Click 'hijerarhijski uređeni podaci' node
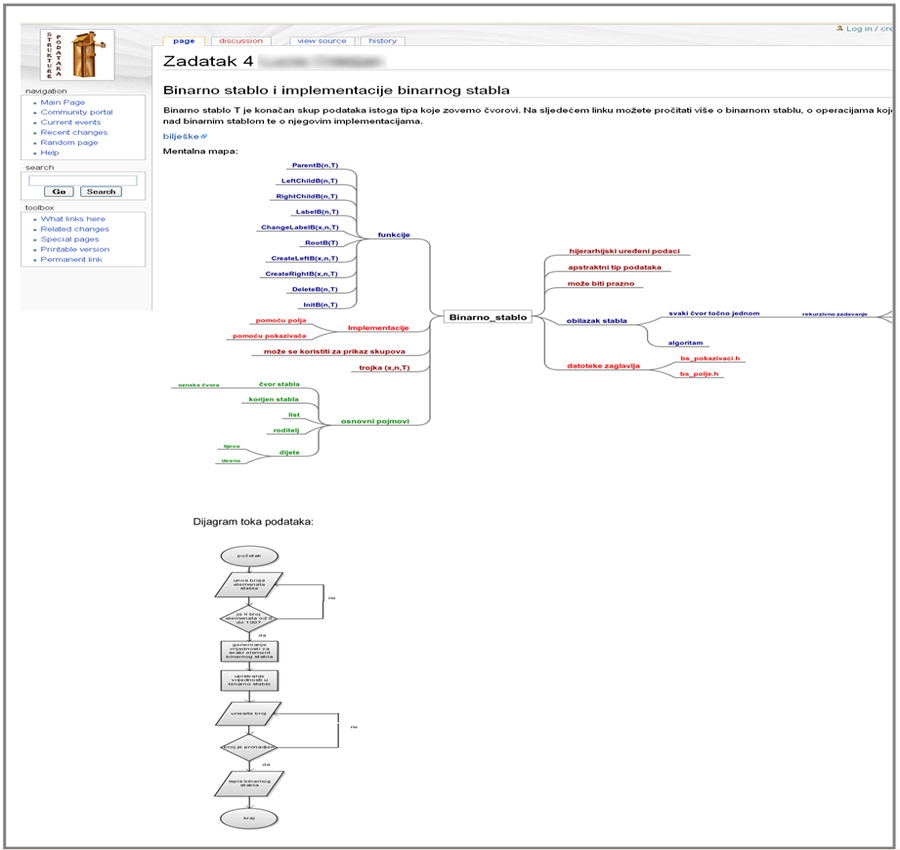The image size is (900, 850). (624, 251)
